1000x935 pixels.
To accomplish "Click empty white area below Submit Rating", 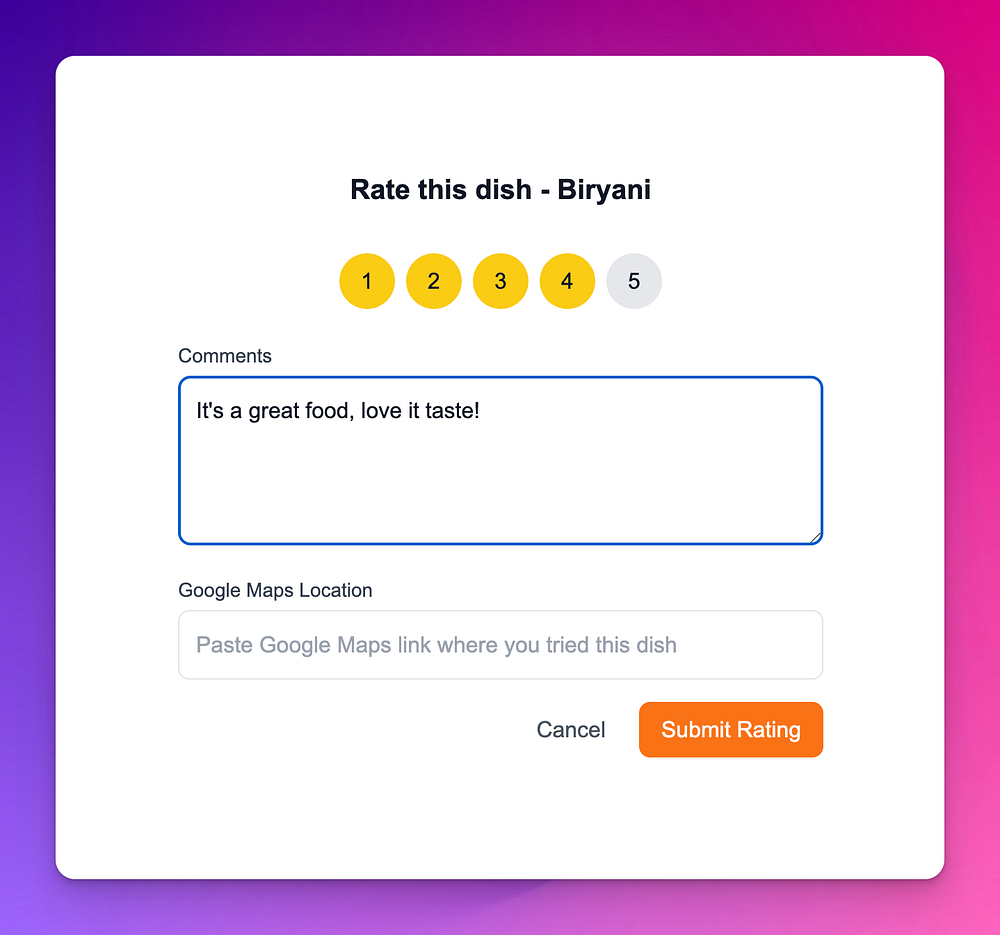I will tap(730, 820).
